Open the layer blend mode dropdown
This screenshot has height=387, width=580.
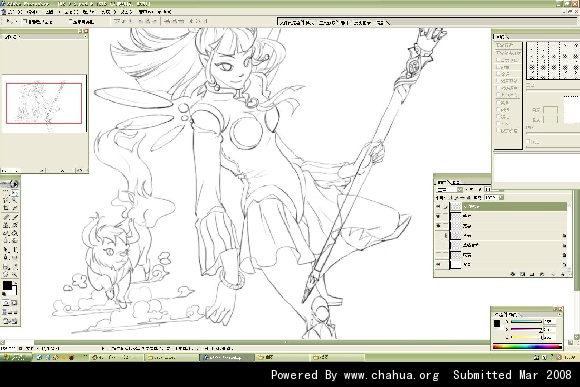click(449, 190)
